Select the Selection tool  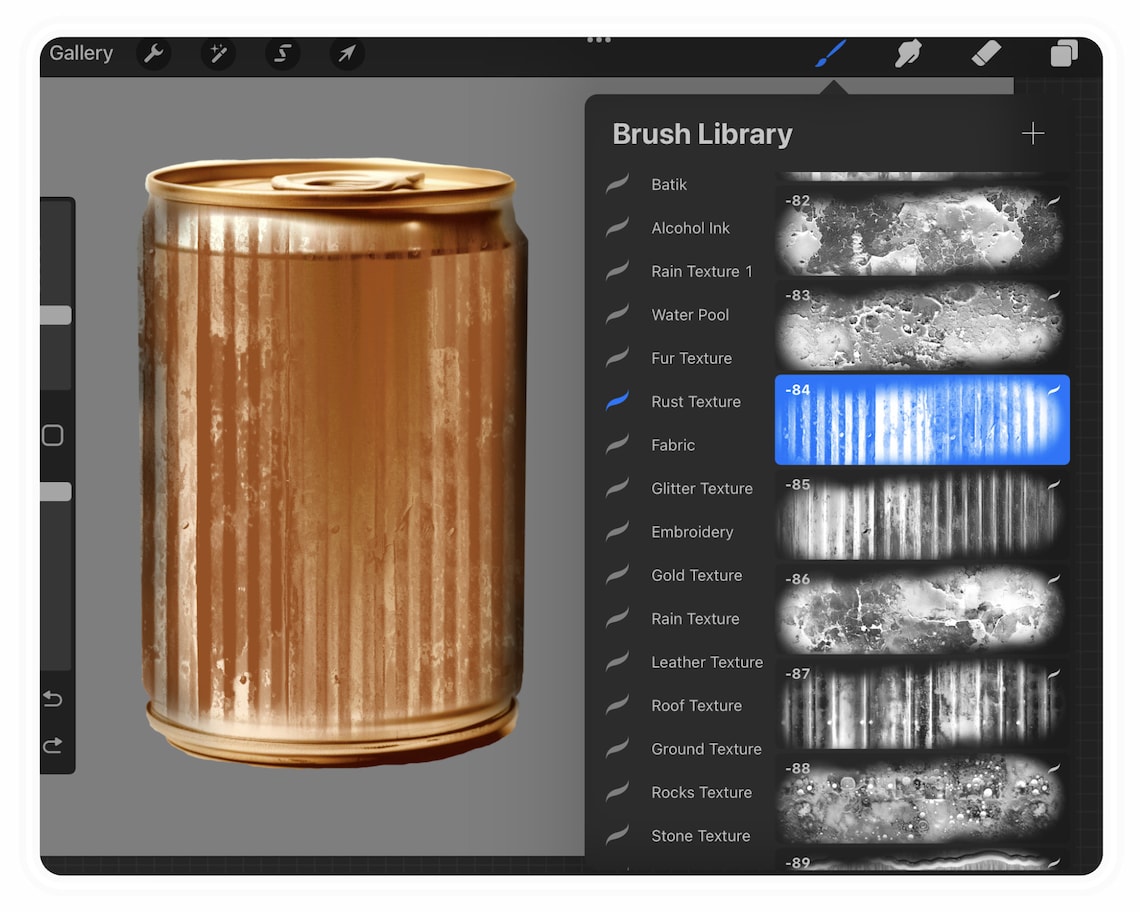point(282,54)
